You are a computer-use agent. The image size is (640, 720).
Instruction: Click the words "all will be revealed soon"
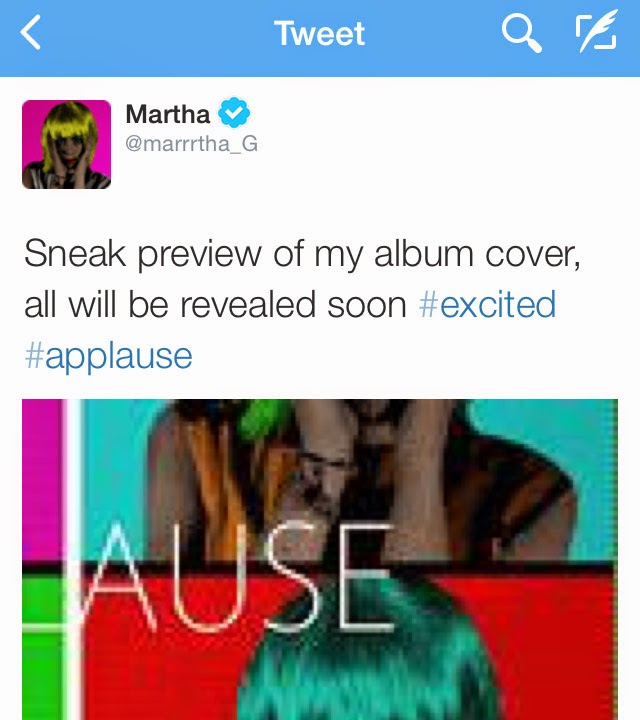tap(215, 304)
